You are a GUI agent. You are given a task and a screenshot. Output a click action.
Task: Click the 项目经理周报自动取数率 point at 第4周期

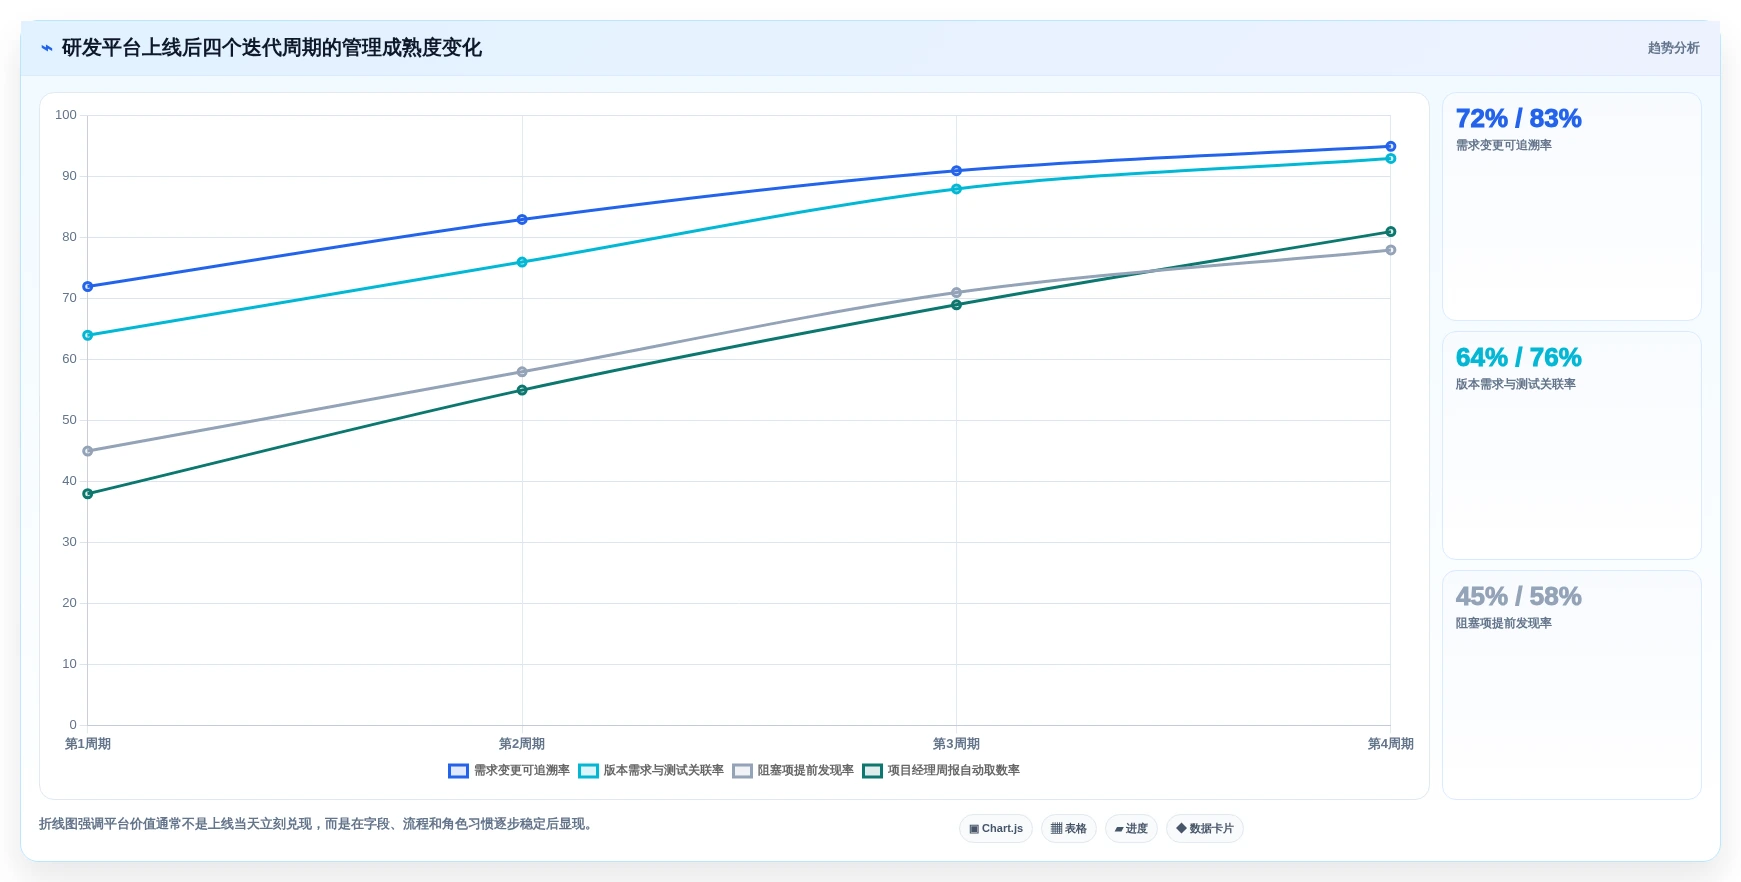point(1390,232)
